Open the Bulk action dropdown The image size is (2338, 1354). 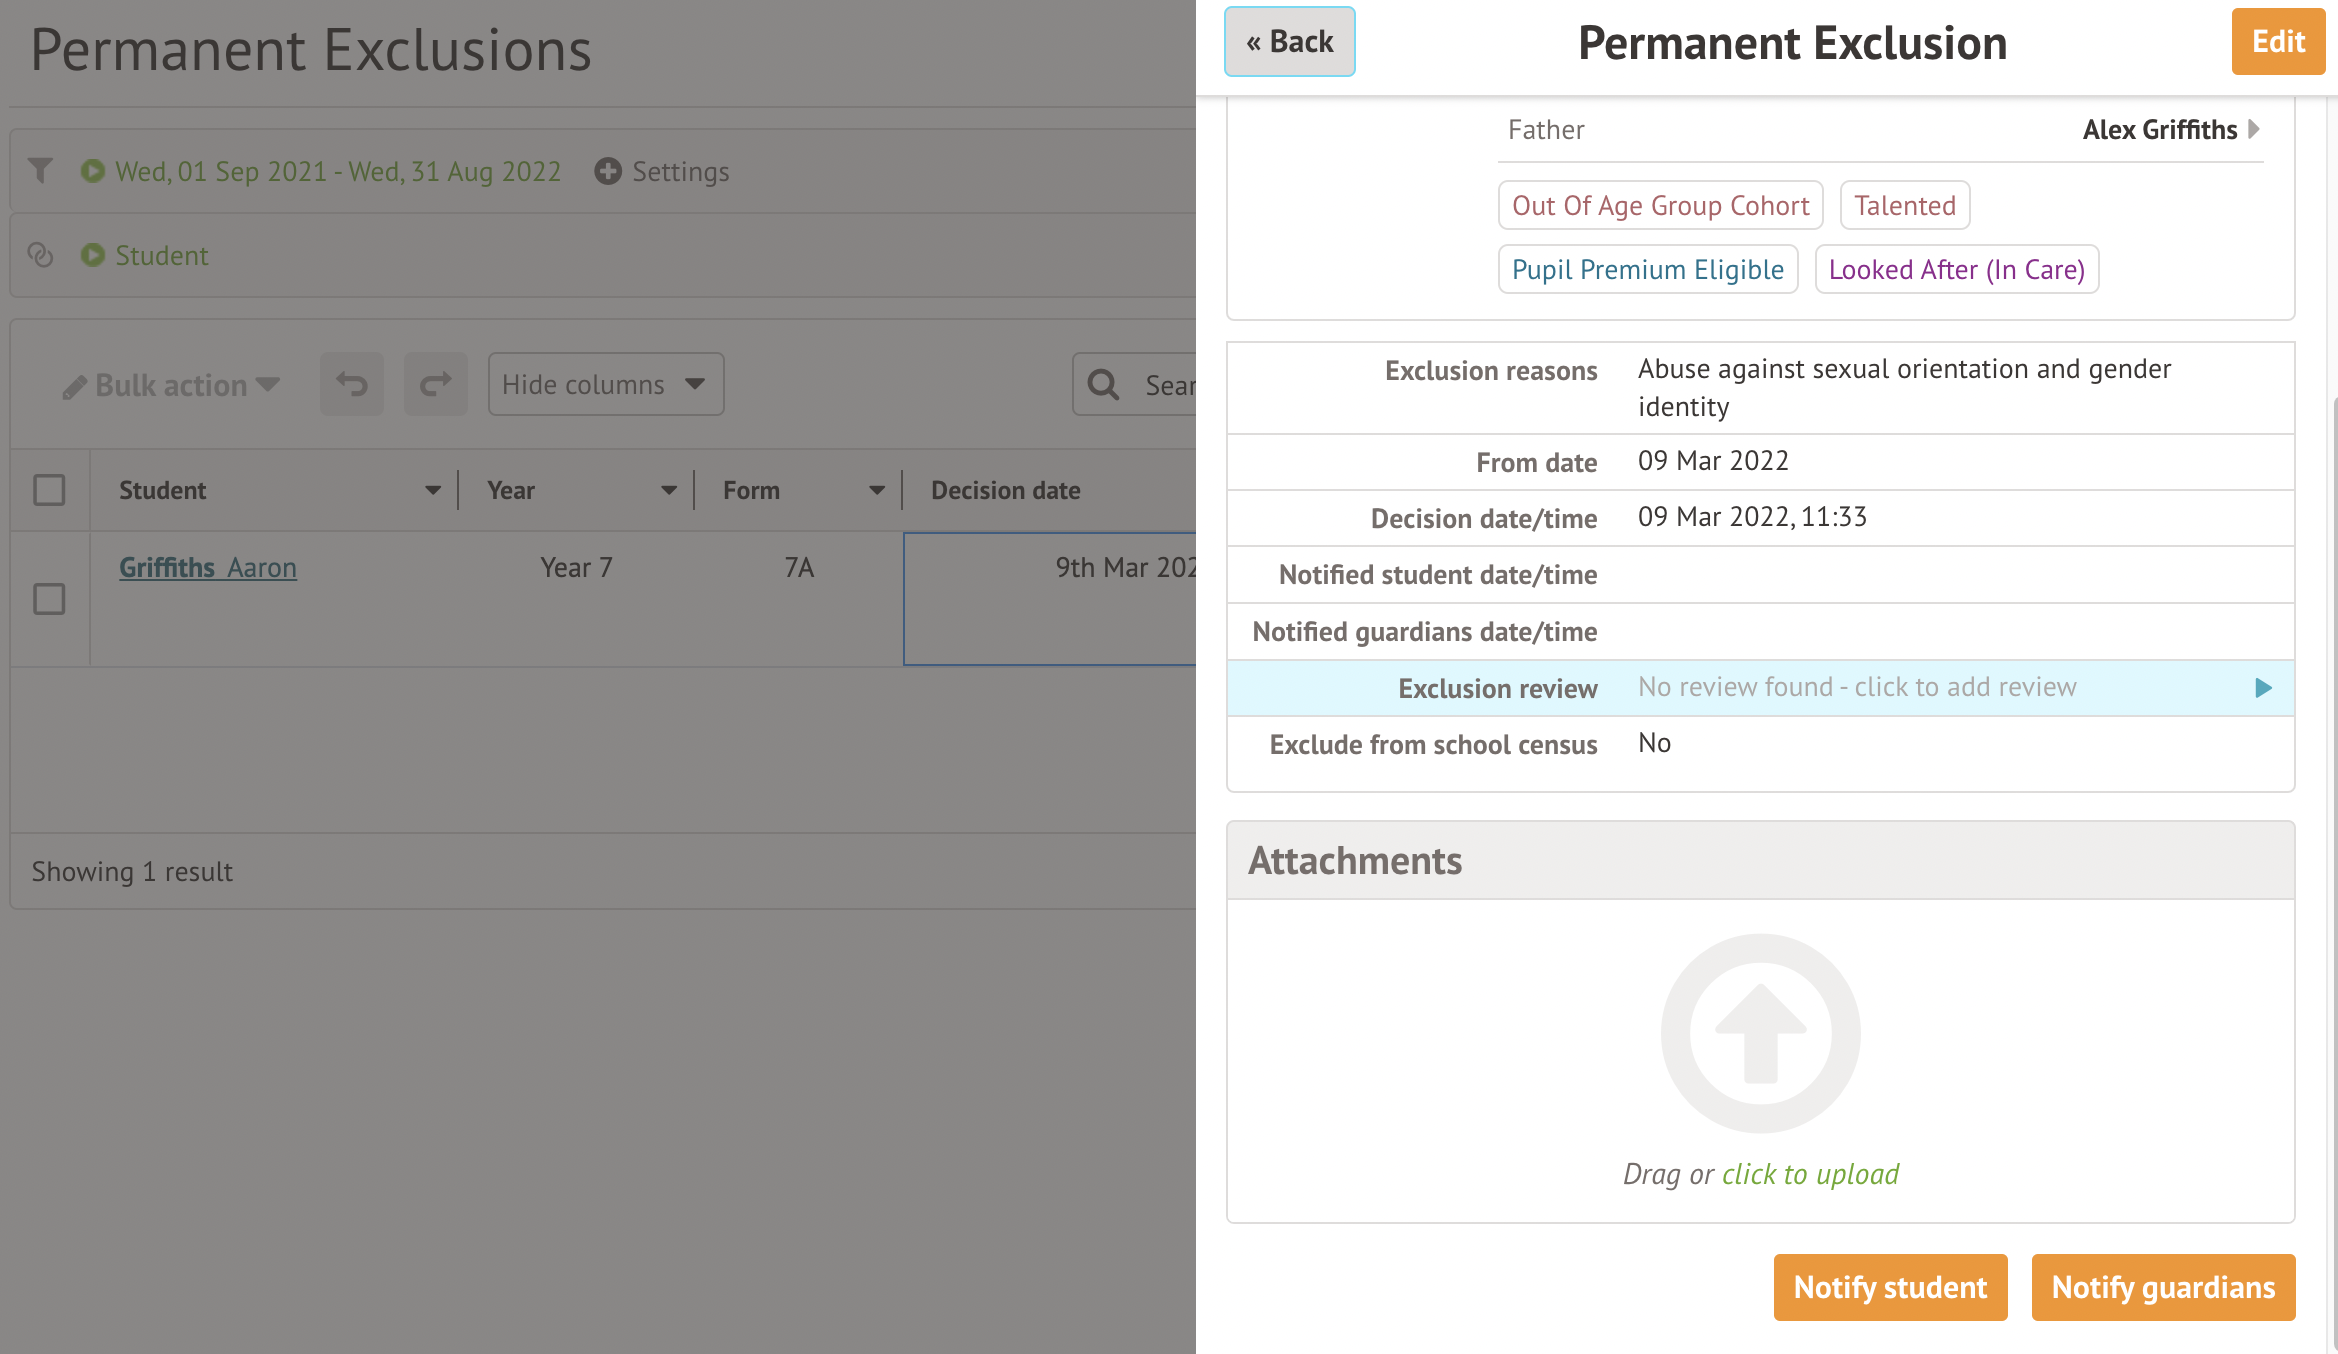(171, 385)
